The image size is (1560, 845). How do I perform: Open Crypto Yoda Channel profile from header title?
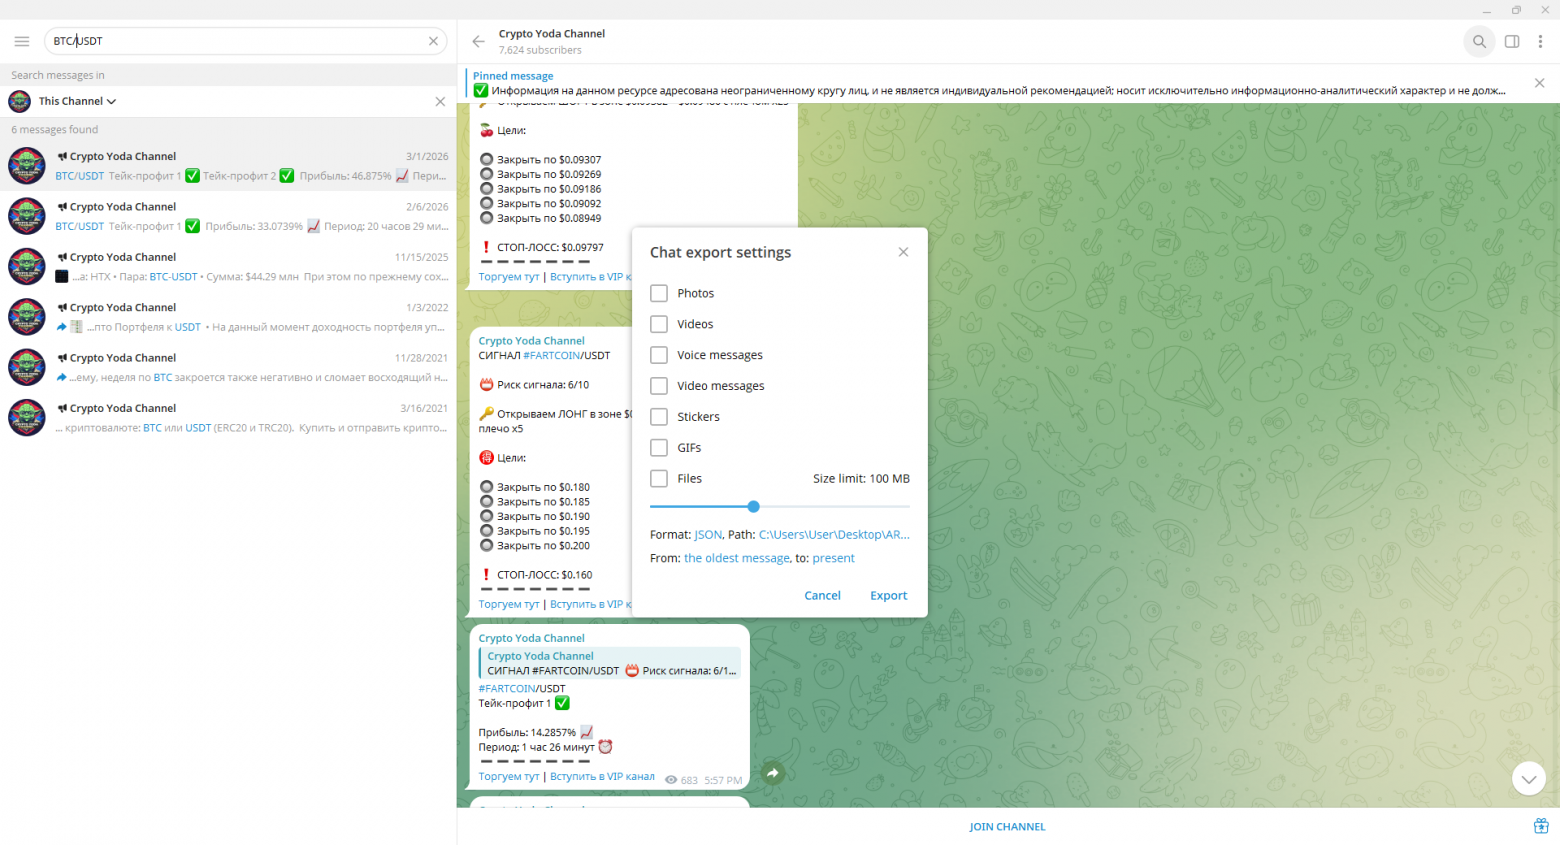(552, 33)
